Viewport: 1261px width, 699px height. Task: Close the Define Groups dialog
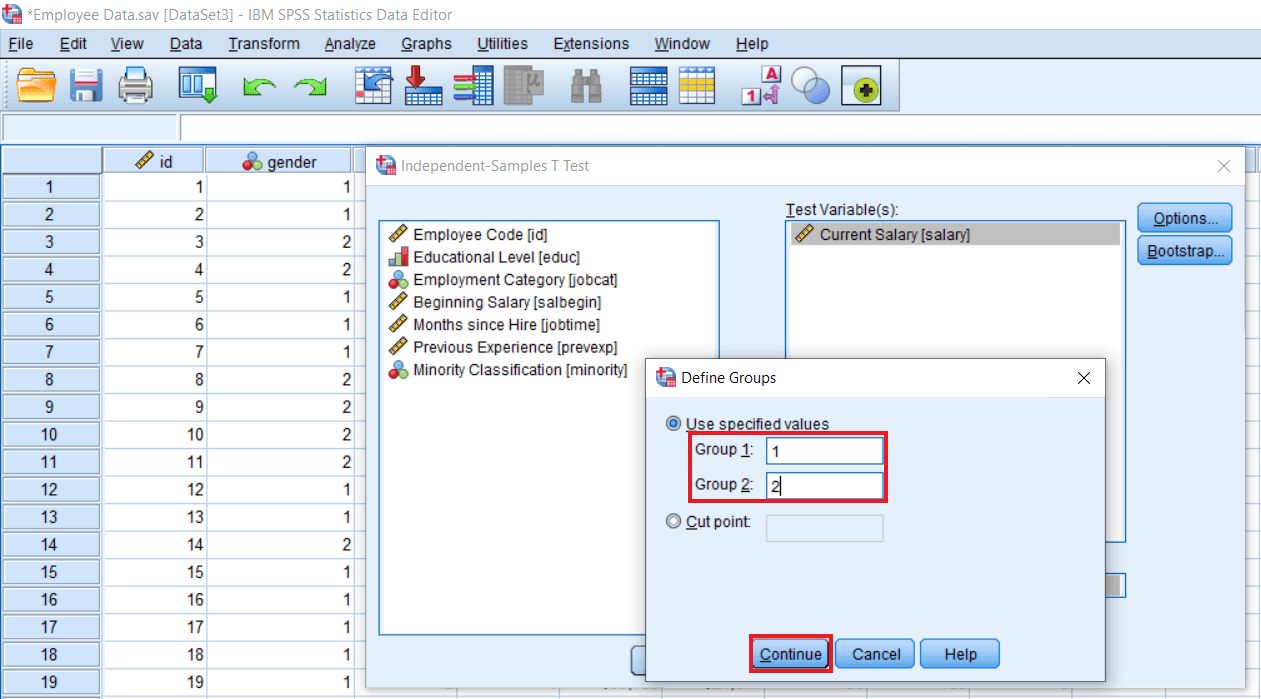pyautogui.click(x=1084, y=378)
